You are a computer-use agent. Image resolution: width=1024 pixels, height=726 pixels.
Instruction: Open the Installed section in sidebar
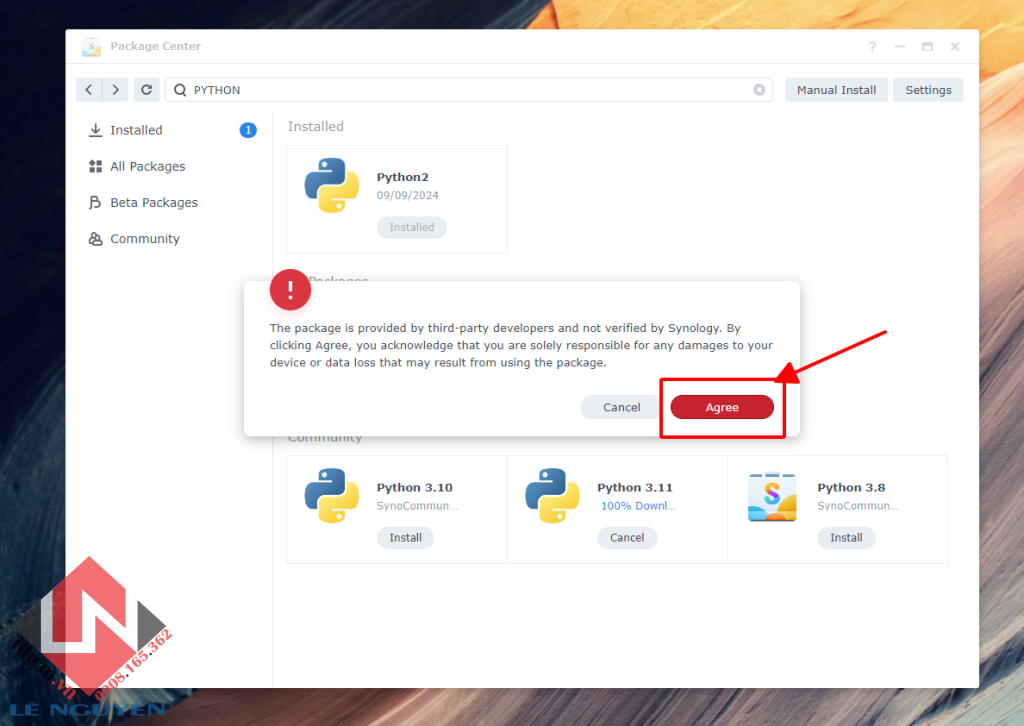coord(136,130)
